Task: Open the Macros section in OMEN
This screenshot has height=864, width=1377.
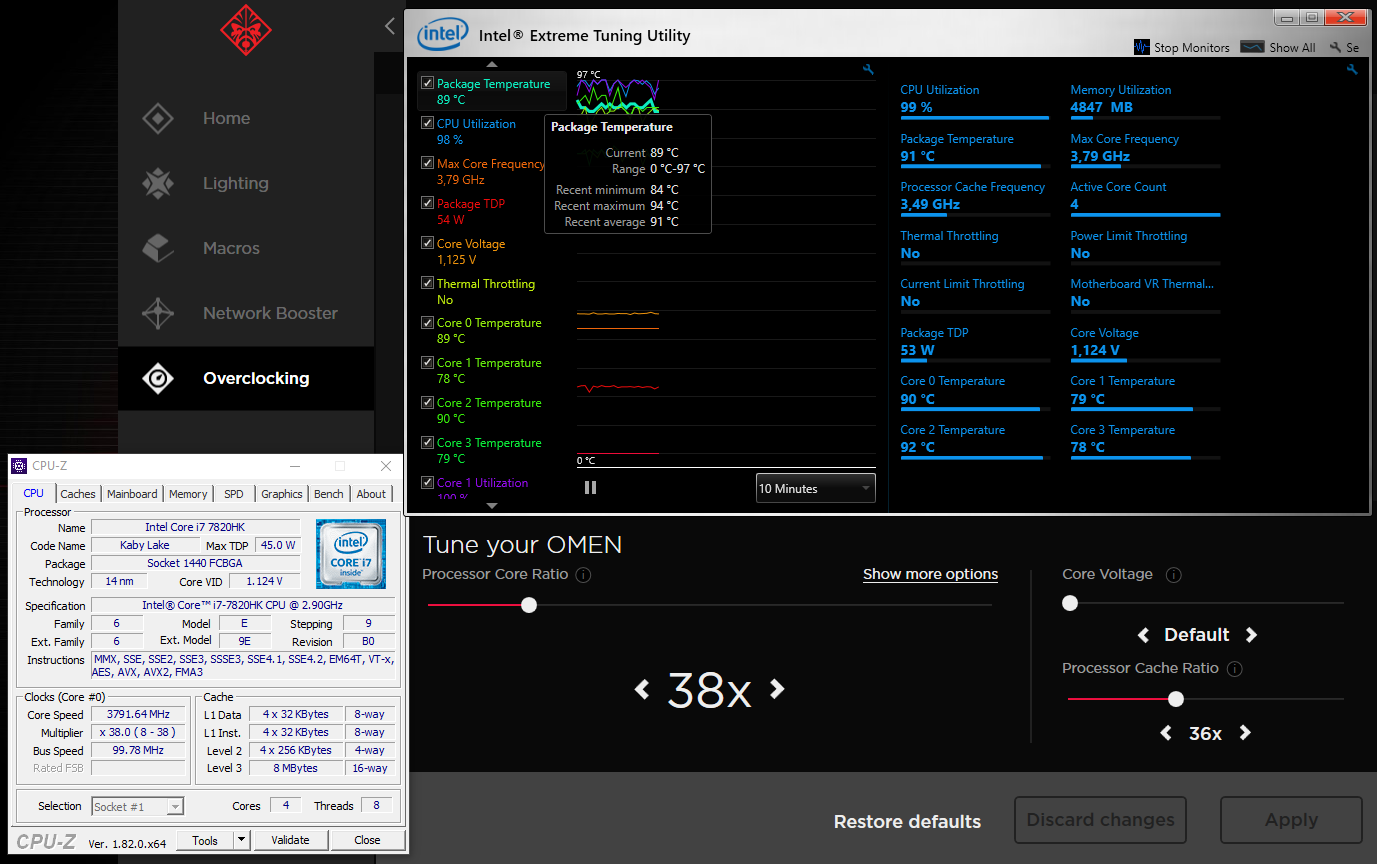Action: point(246,248)
